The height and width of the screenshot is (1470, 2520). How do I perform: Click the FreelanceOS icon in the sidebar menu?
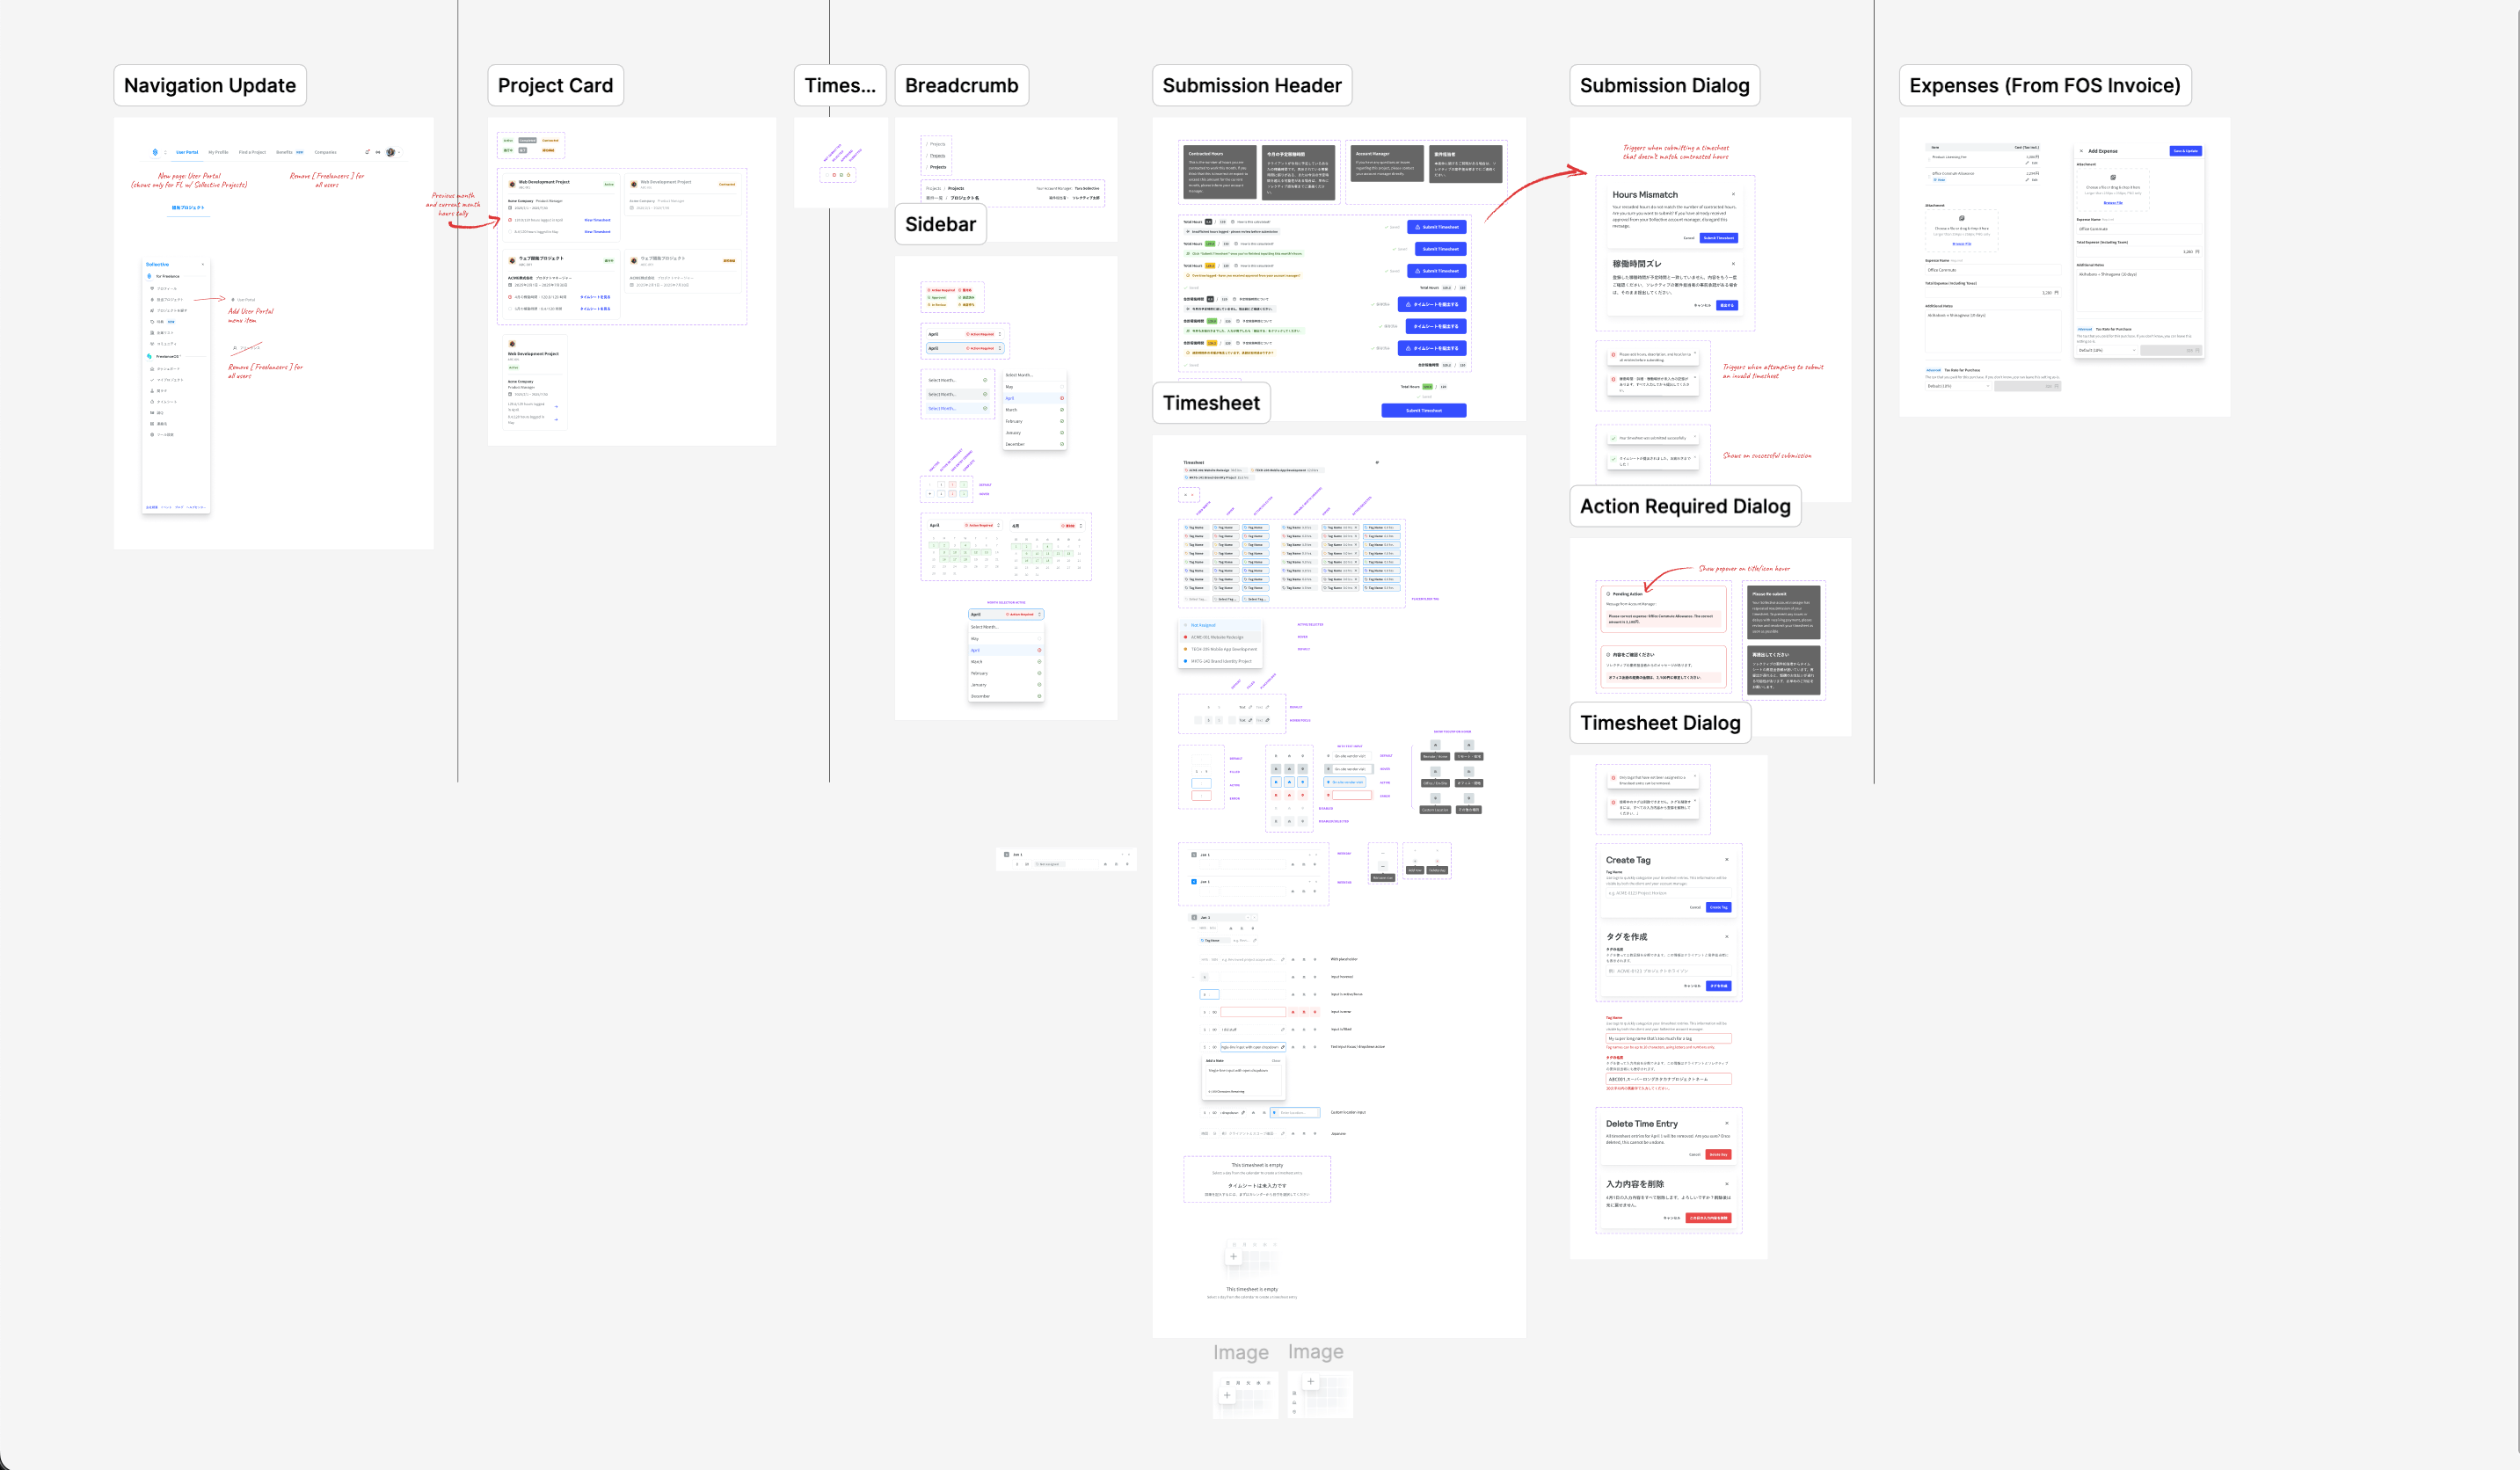tap(149, 356)
